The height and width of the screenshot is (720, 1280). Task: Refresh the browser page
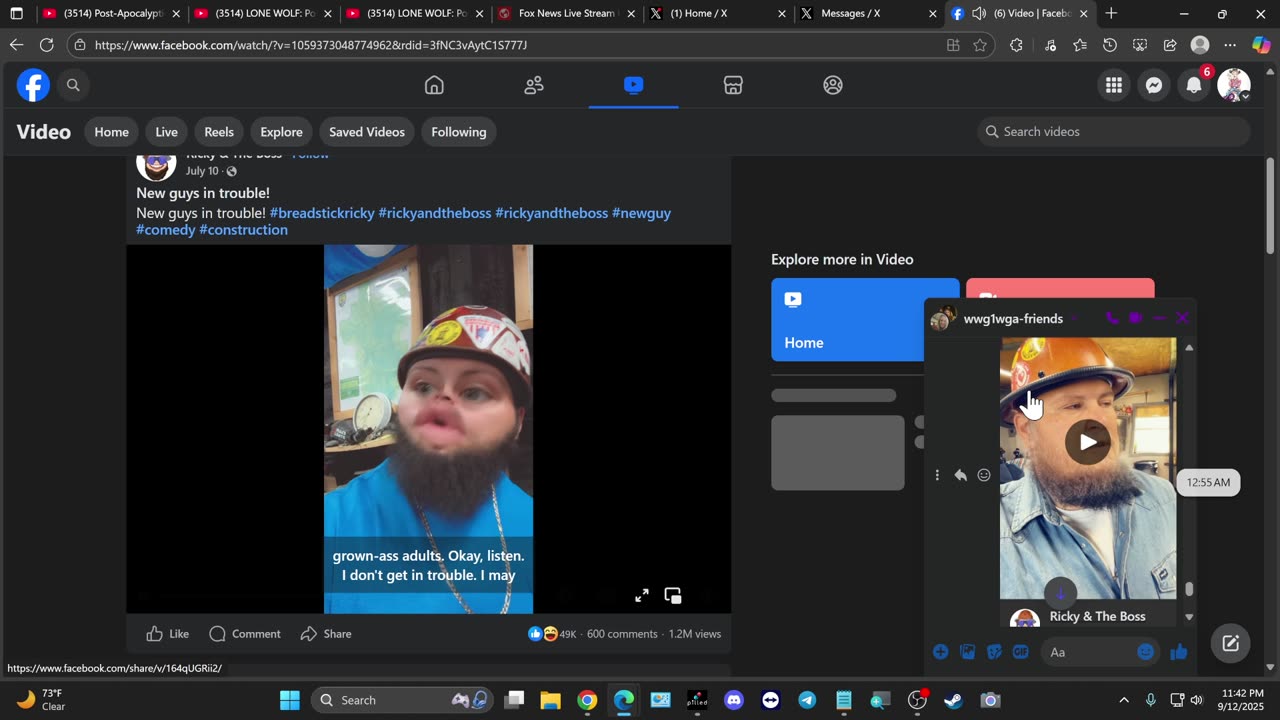[46, 45]
